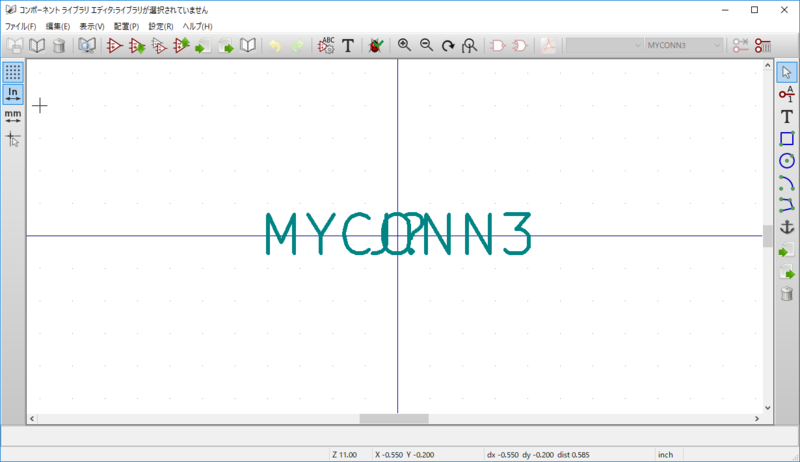Toggle the cursor shape icon
This screenshot has width=800, height=462.
coord(13,139)
